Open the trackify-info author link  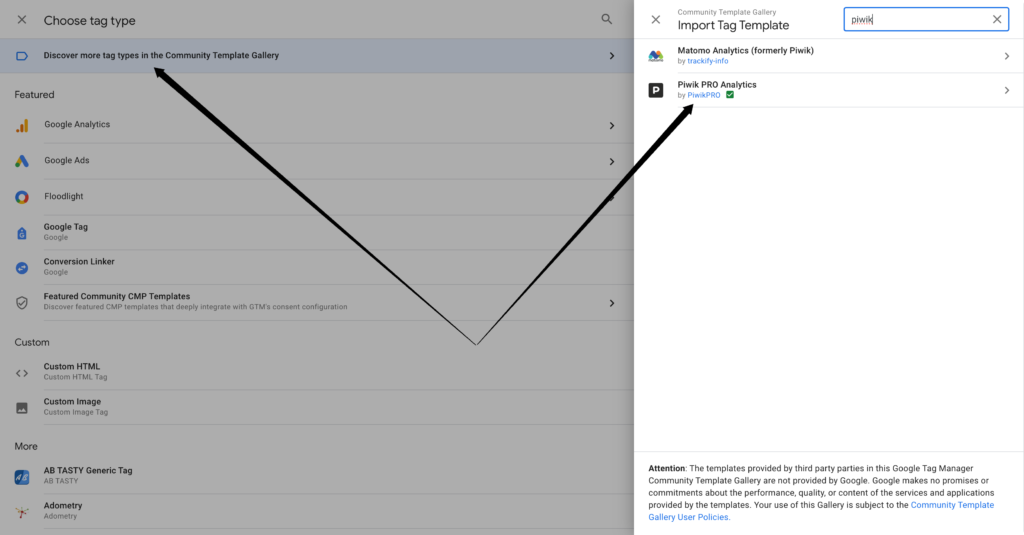[708, 61]
